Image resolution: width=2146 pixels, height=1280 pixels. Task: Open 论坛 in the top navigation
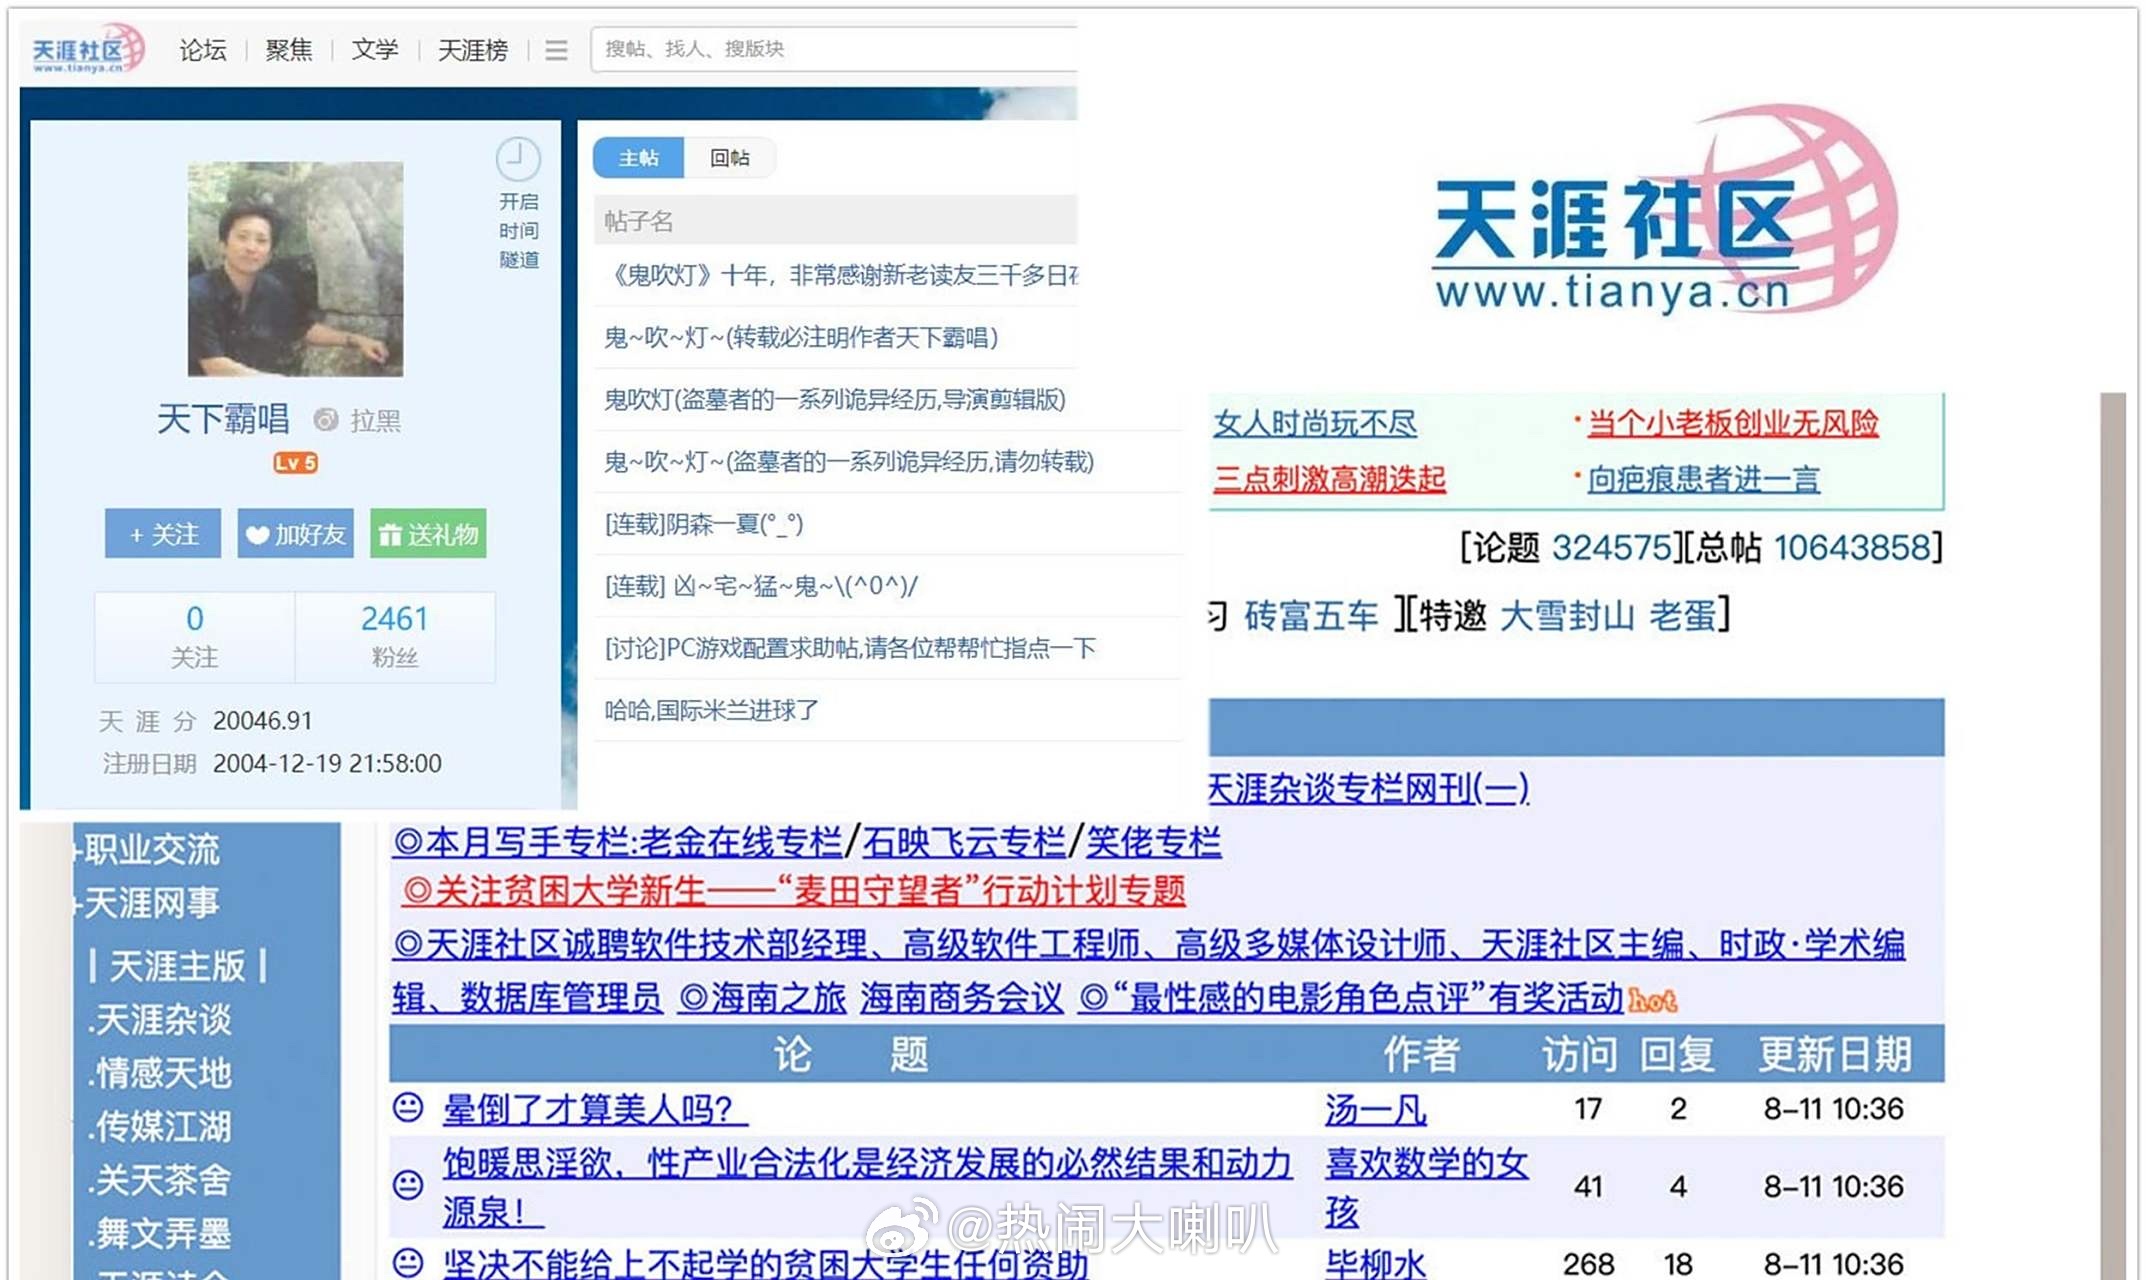203,50
